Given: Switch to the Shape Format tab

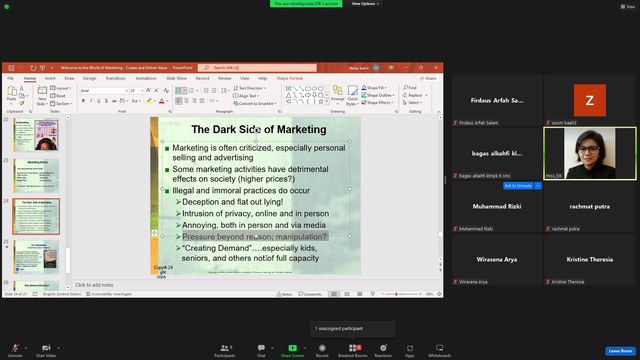Looking at the screenshot, I should click(289, 78).
